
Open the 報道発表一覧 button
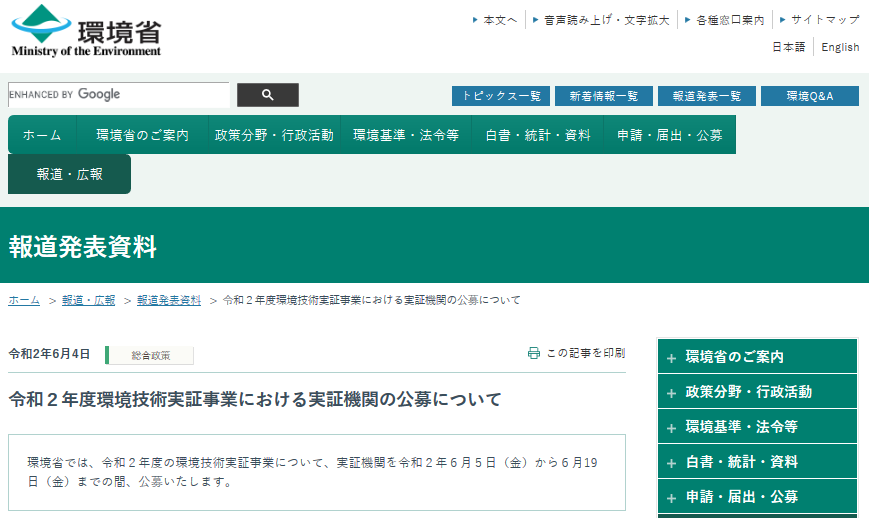click(707, 96)
